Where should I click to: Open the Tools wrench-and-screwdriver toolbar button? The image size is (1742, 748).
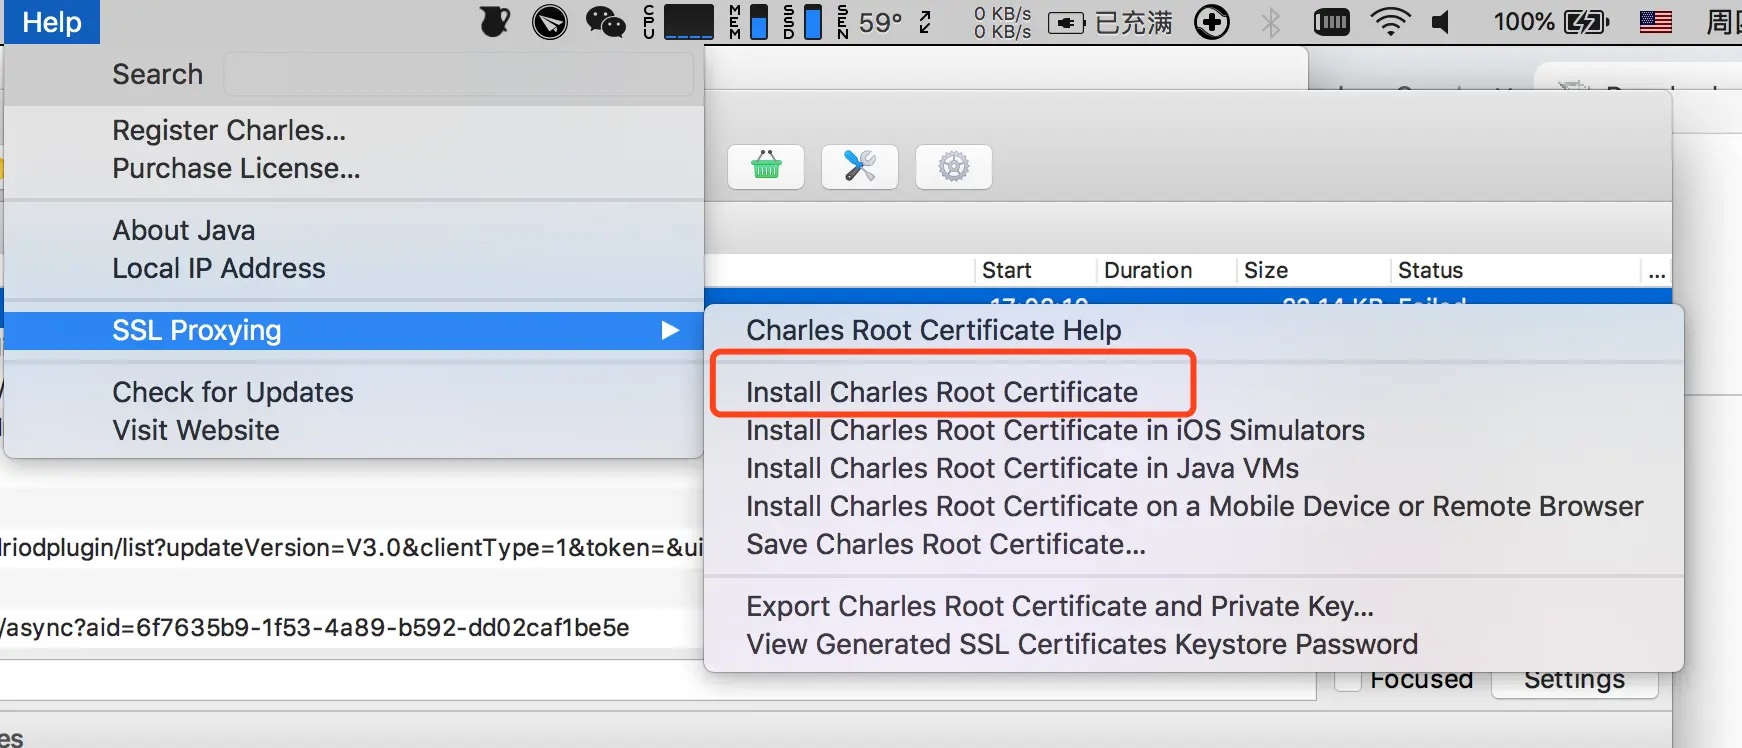[860, 166]
